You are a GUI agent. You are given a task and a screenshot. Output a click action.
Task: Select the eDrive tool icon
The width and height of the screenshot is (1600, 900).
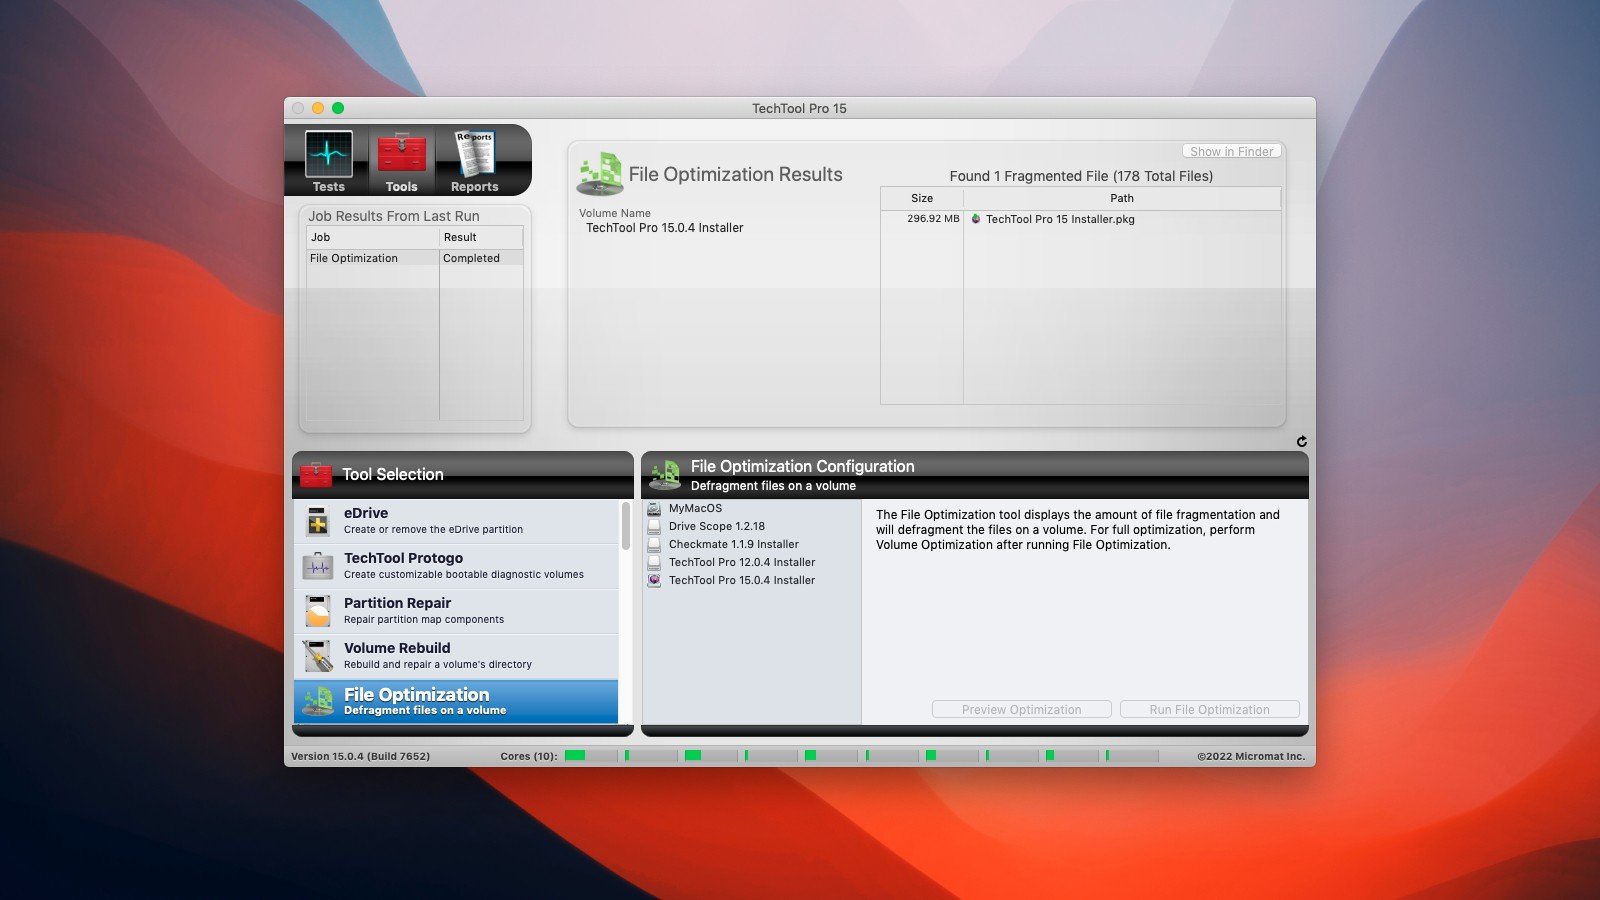pyautogui.click(x=318, y=521)
